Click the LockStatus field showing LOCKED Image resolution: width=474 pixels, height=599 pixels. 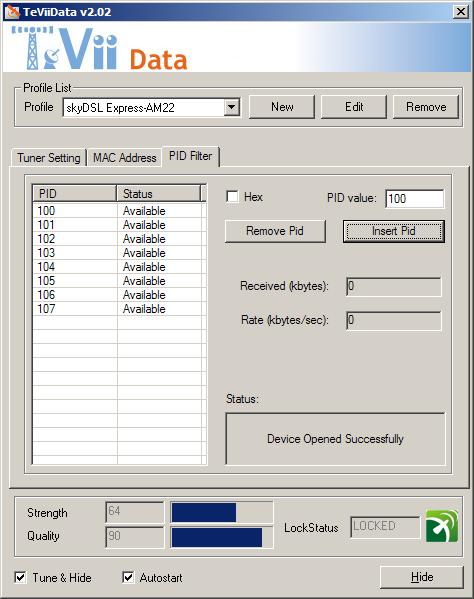[385, 527]
